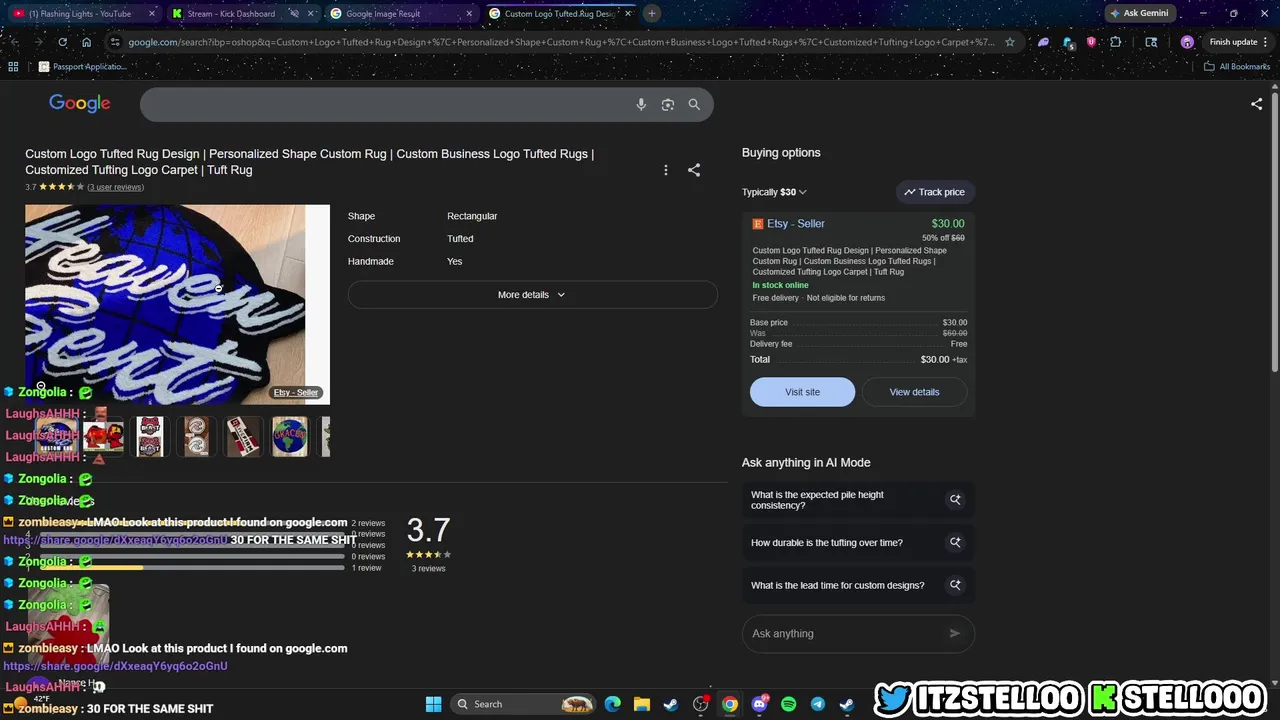Open the 3 user reviews link
Screen dimensions: 1280x720
(x=115, y=187)
